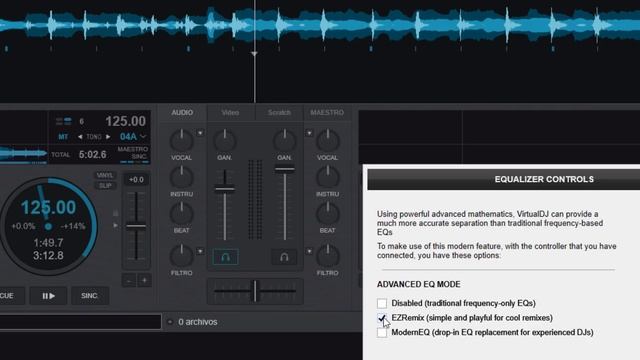This screenshot has width=640, height=360.
Task: Switch to the Video mixer tab
Action: point(230,113)
